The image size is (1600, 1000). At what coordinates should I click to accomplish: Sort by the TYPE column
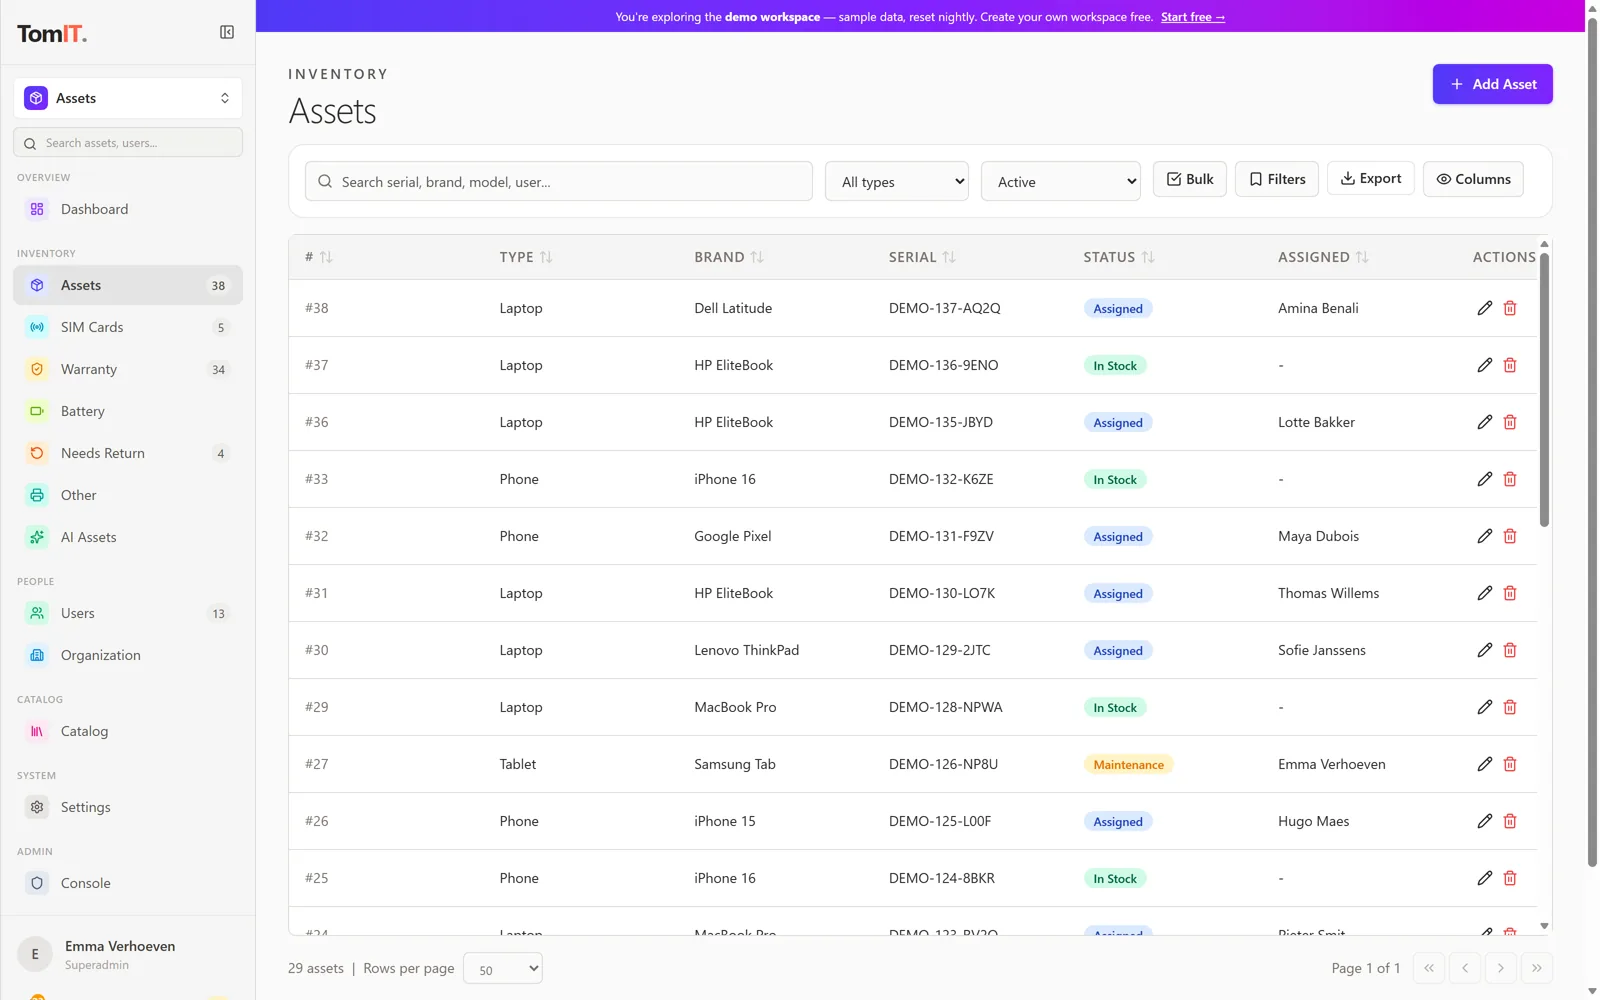[x=526, y=257]
